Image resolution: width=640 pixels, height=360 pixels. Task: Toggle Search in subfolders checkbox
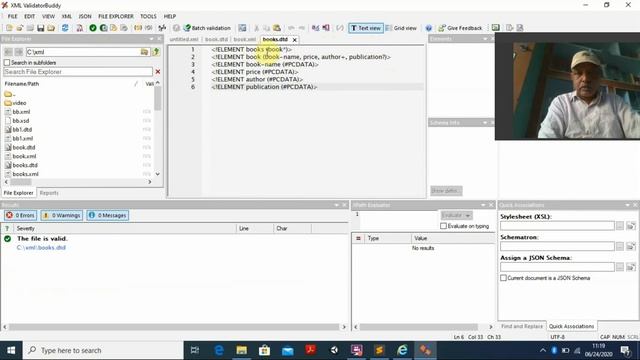pyautogui.click(x=7, y=62)
